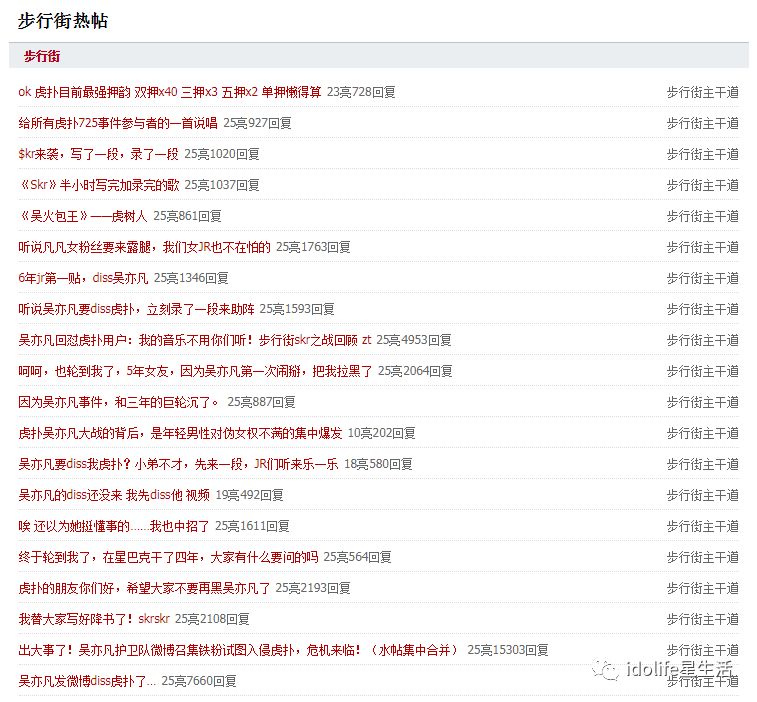Click 步行街主干道 beside '写好降书了' post

tap(702, 619)
